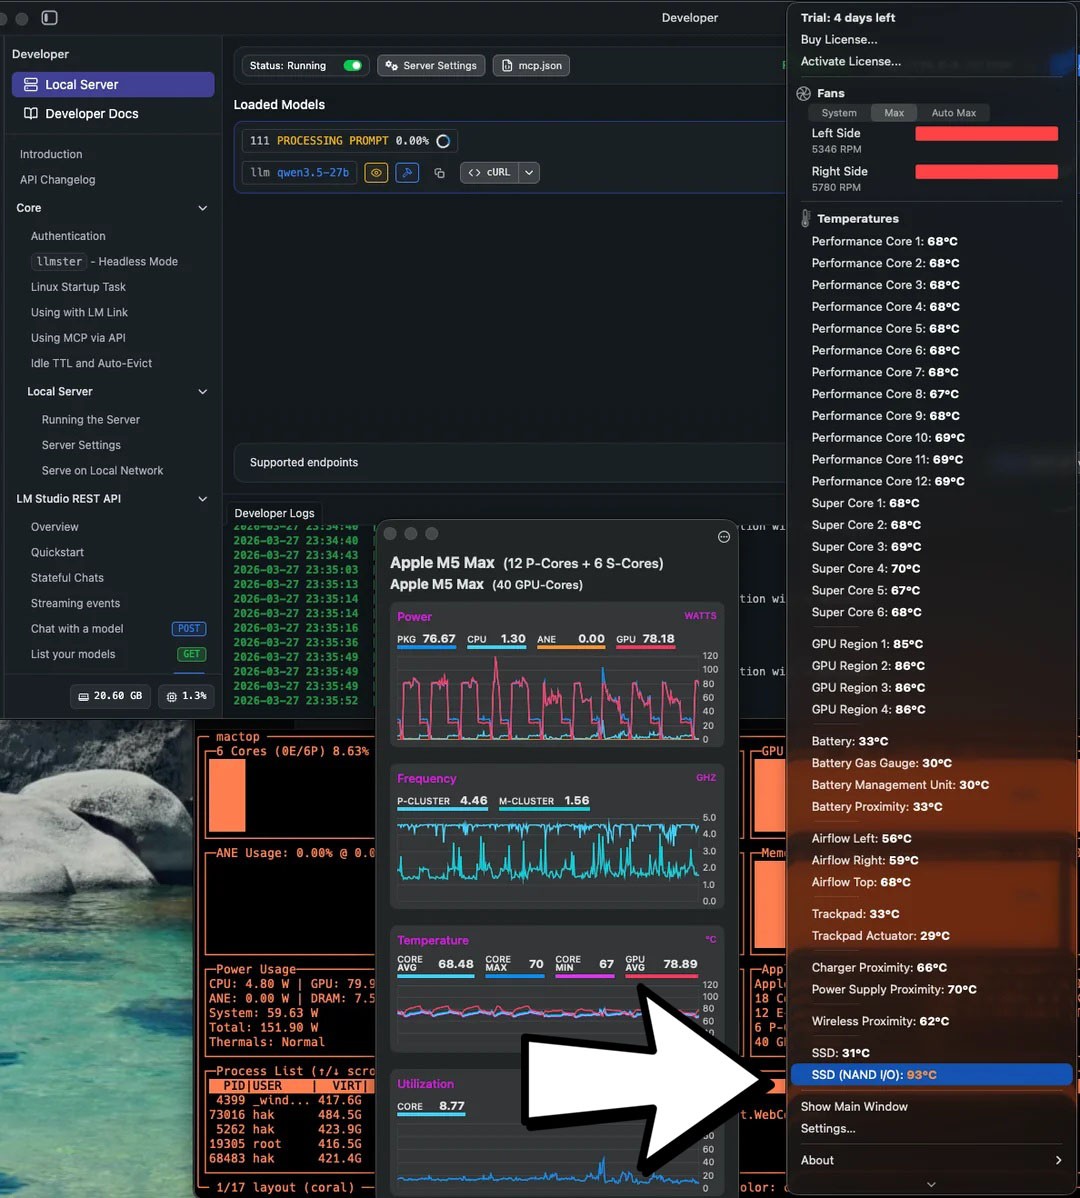Click the eye icon next to qwen3.5-27b
1080x1198 pixels.
coord(376,173)
